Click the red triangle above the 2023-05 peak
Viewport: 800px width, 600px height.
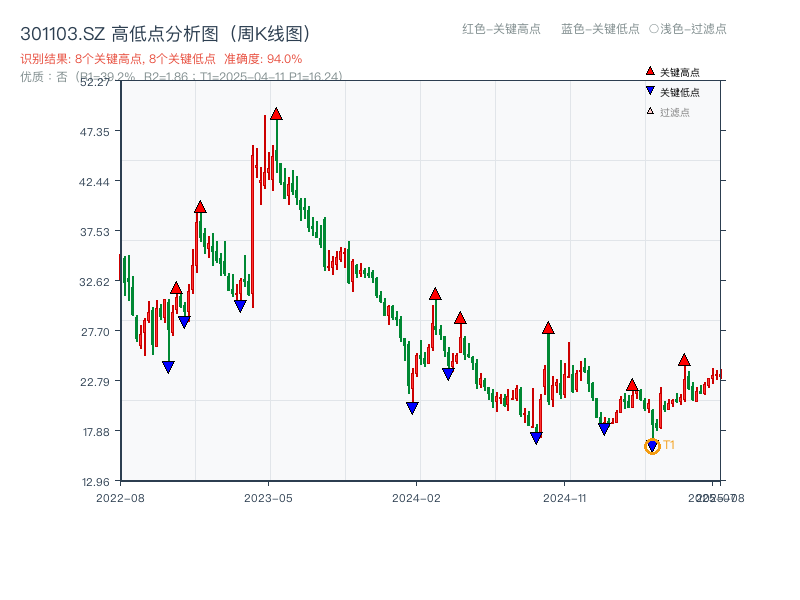click(x=277, y=115)
